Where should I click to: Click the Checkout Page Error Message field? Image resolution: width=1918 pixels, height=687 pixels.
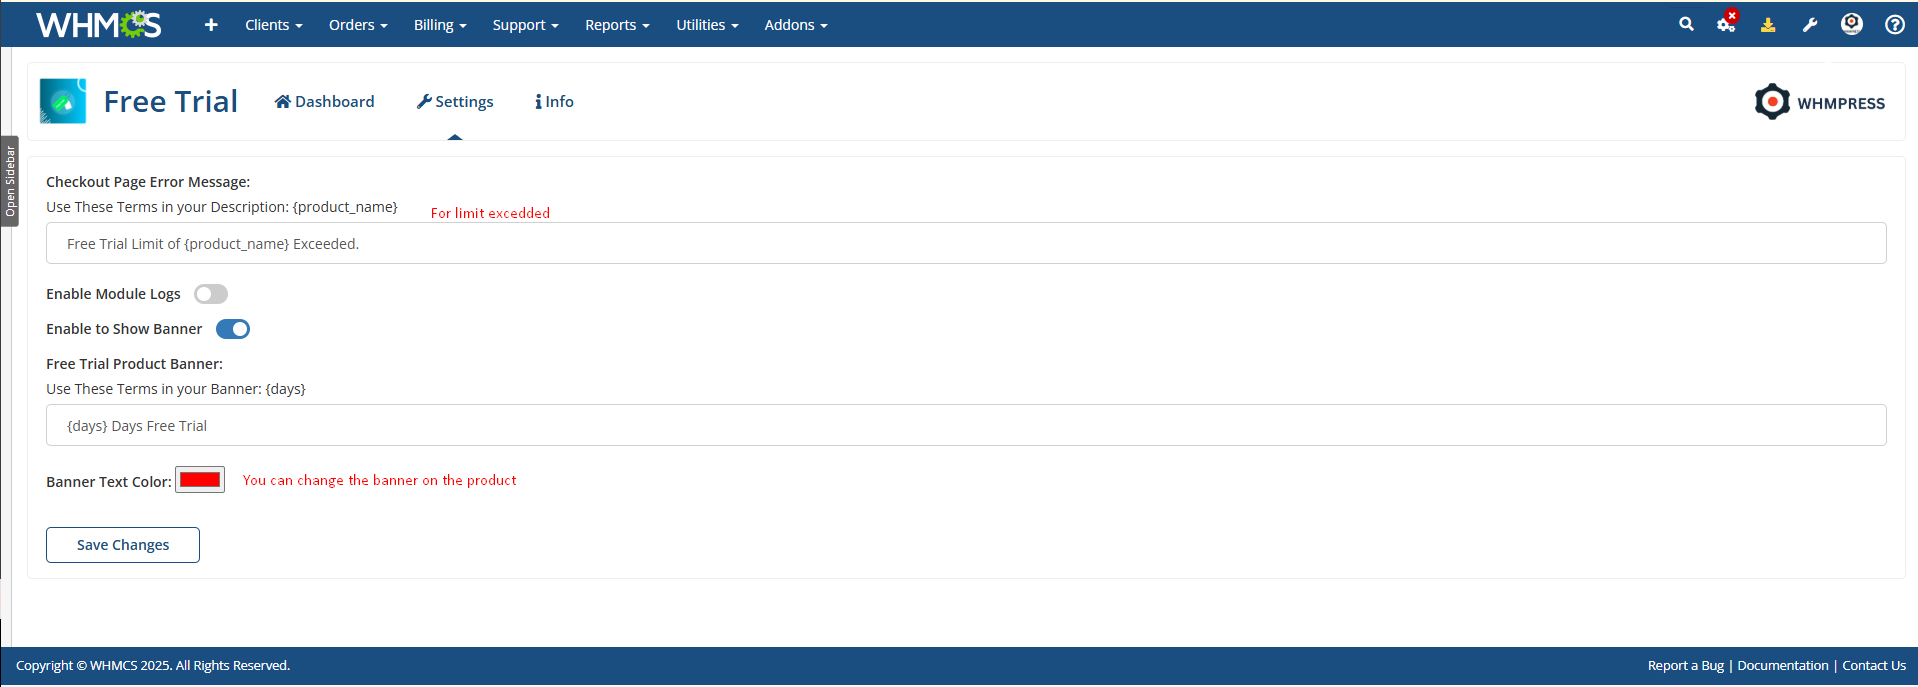click(965, 244)
